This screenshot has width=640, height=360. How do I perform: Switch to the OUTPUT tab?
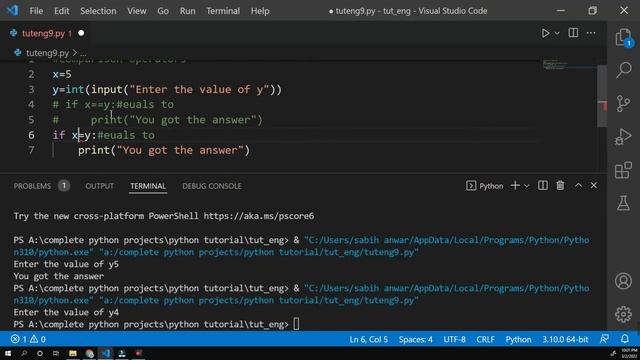click(100, 186)
